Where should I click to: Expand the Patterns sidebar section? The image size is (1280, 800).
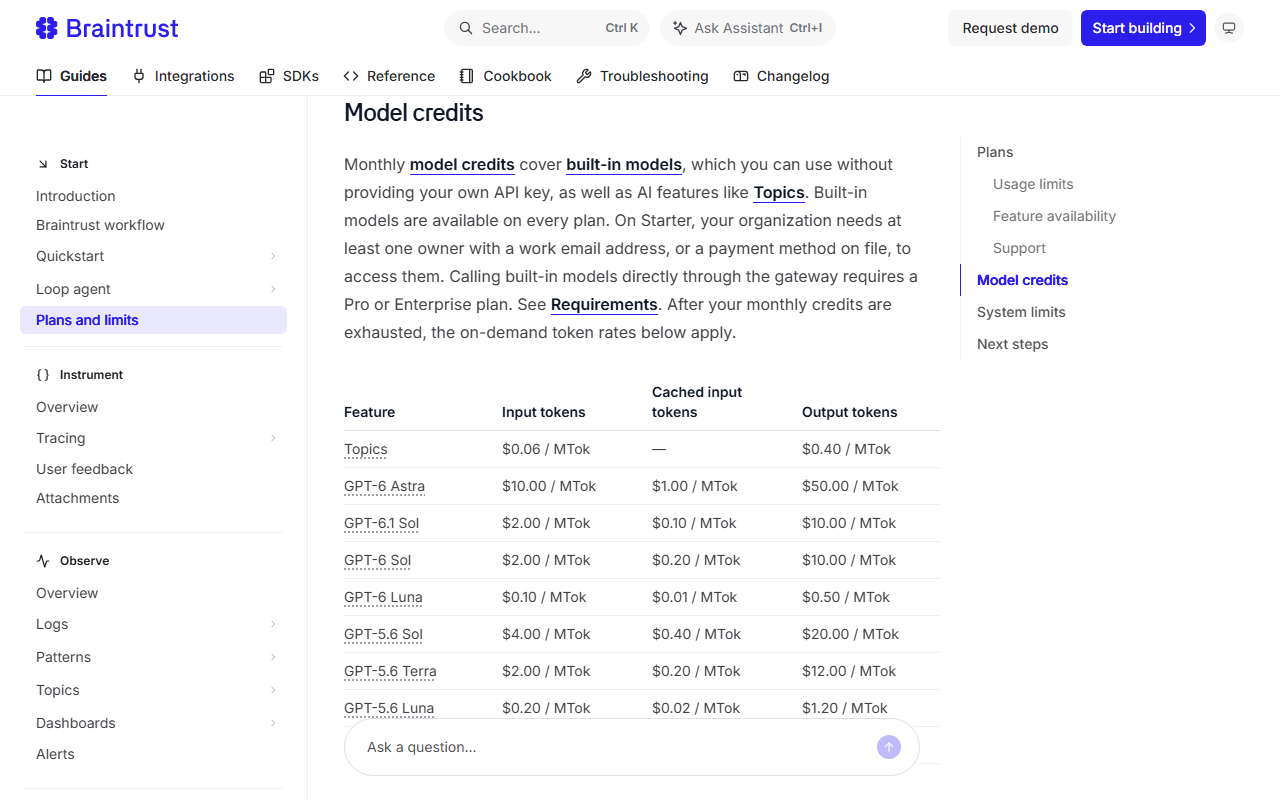[x=273, y=657]
